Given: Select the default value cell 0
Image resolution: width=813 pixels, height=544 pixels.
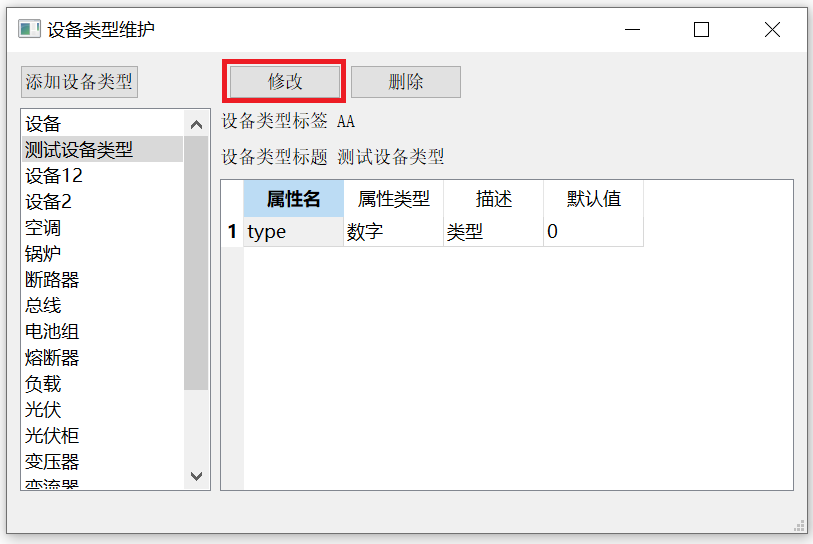Looking at the screenshot, I should tap(594, 231).
